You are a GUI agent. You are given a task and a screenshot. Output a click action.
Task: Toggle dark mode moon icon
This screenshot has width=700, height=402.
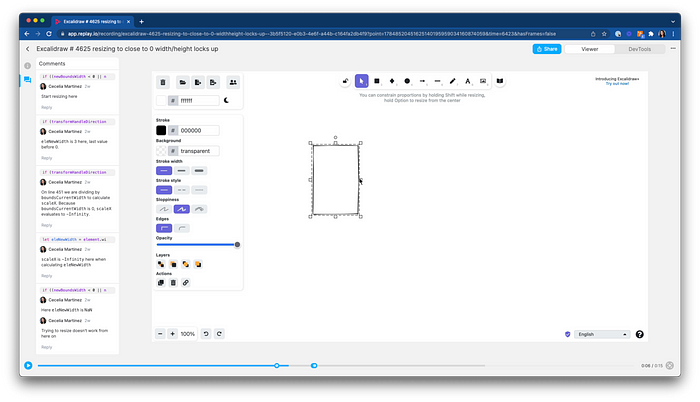pyautogui.click(x=226, y=100)
